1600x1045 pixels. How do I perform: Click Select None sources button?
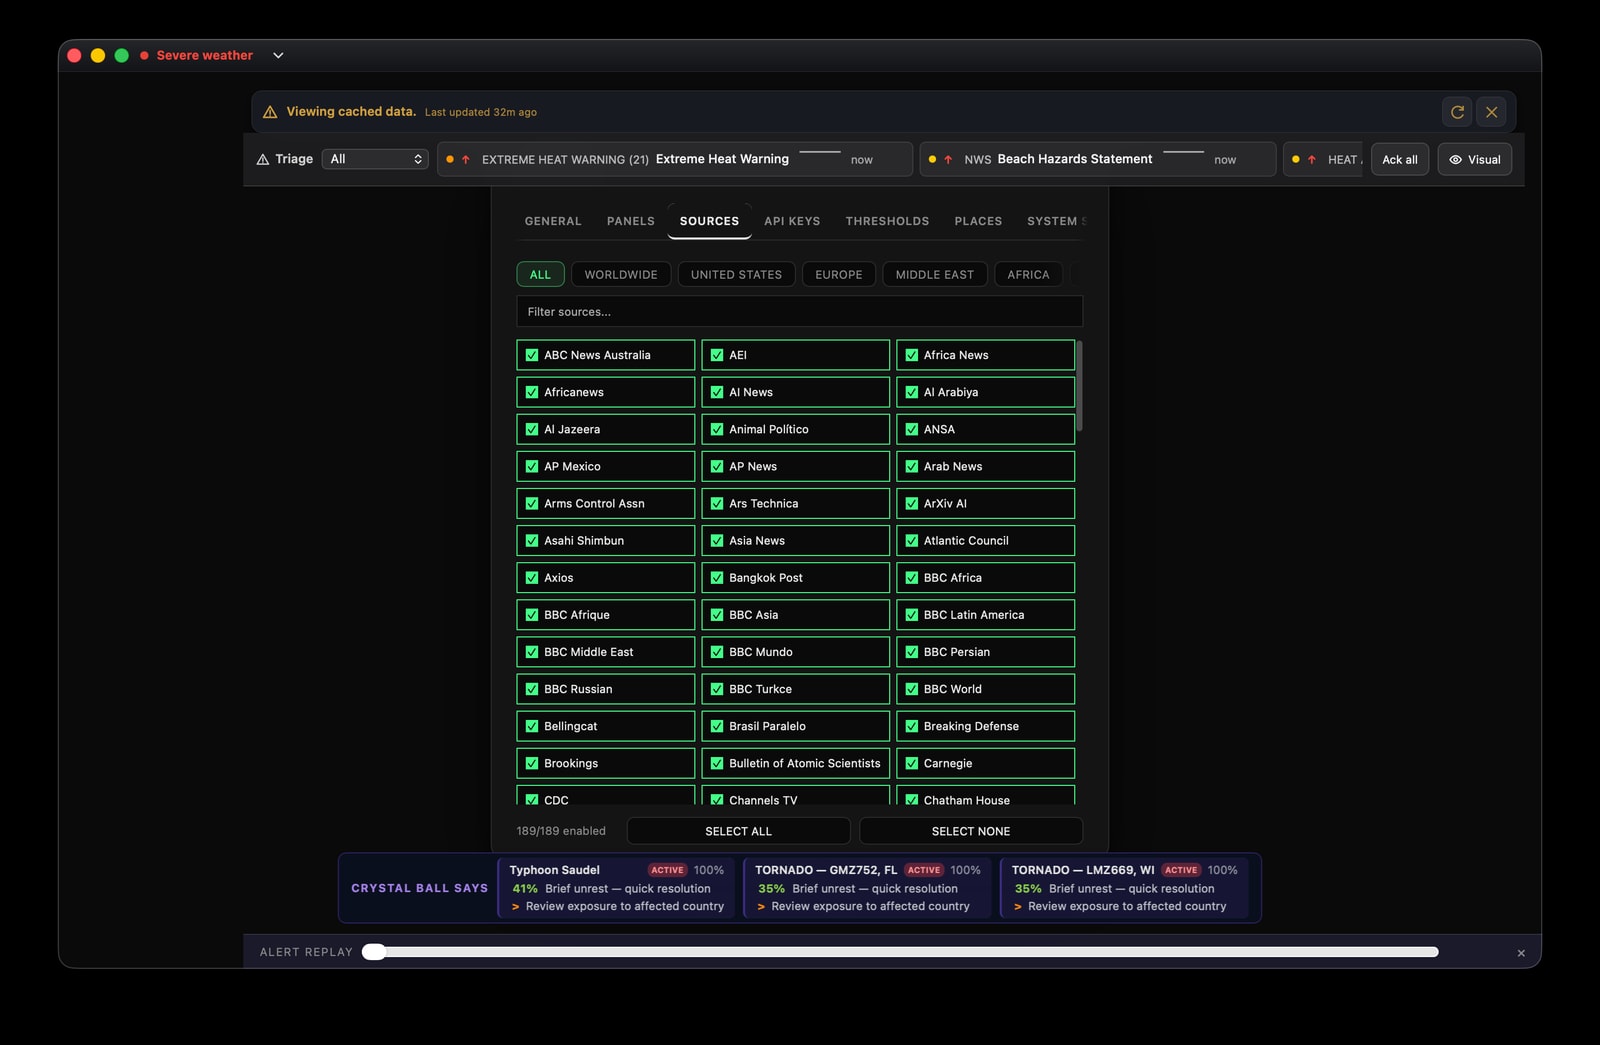tap(971, 831)
